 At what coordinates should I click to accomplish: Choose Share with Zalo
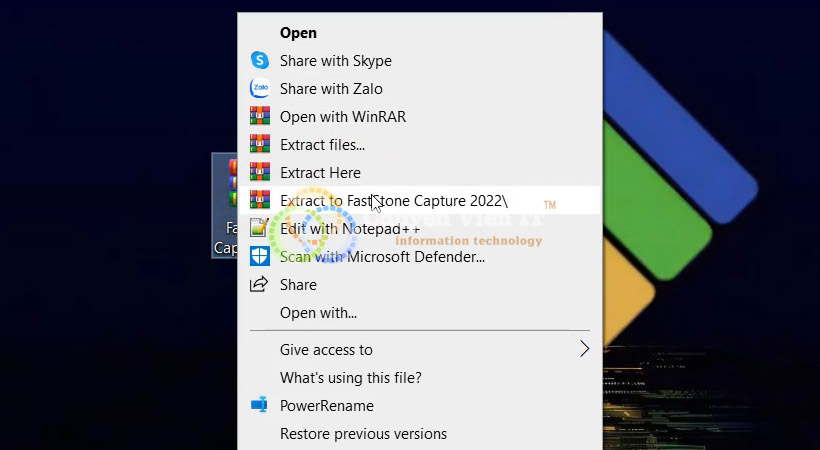click(x=420, y=88)
